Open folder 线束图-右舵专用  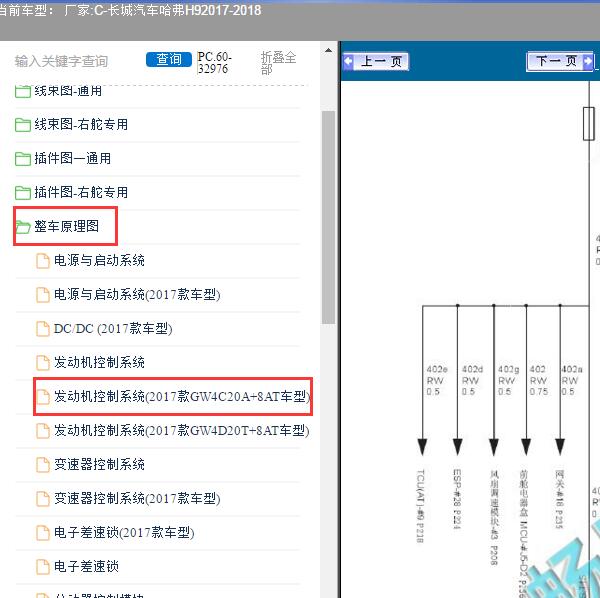coord(81,124)
